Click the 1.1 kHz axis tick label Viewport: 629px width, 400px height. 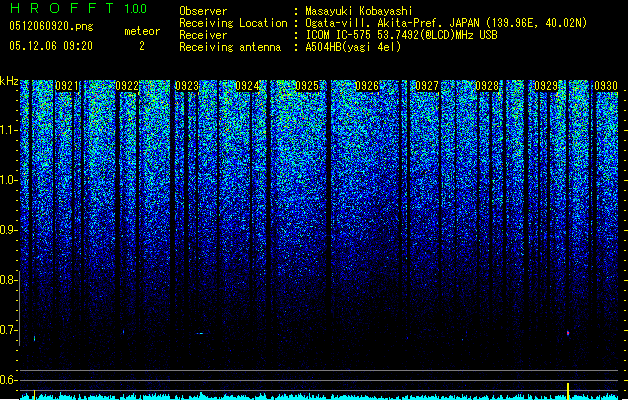coord(8,130)
